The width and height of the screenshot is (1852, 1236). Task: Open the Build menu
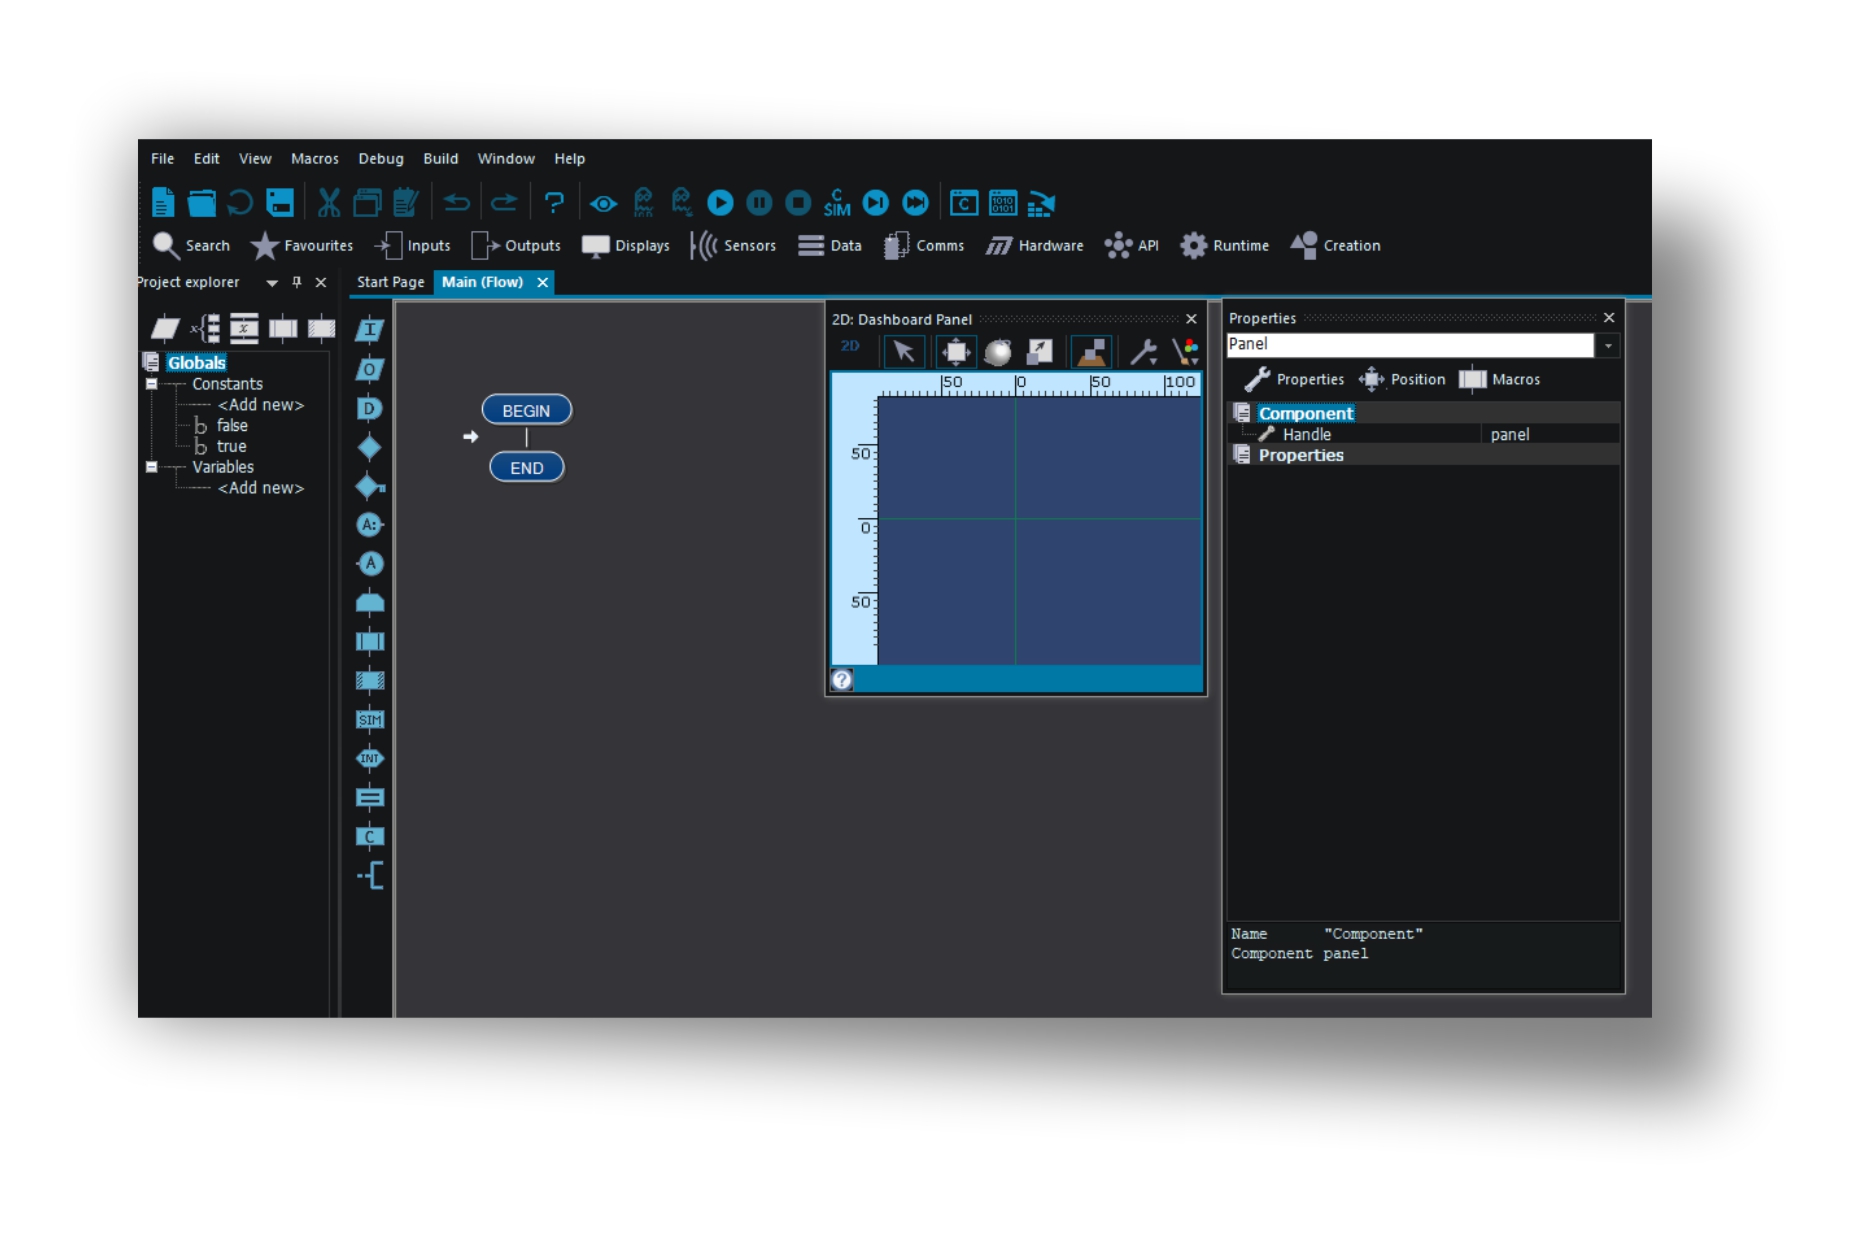(x=441, y=159)
